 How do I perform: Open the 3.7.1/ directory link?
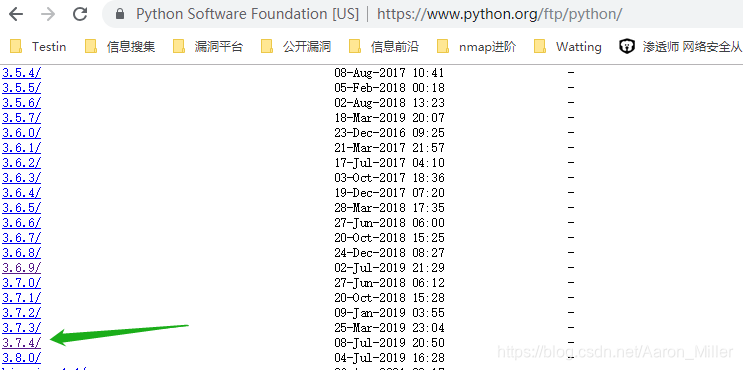(x=21, y=298)
